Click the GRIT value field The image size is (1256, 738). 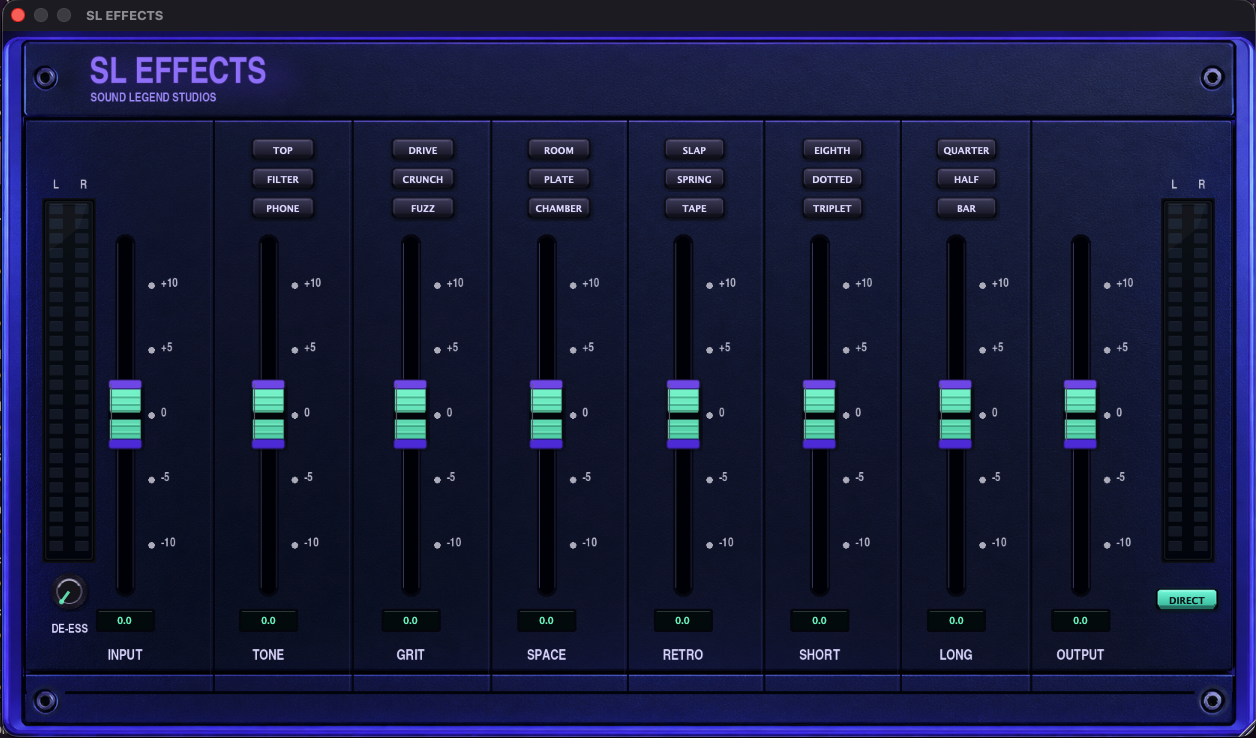[410, 621]
